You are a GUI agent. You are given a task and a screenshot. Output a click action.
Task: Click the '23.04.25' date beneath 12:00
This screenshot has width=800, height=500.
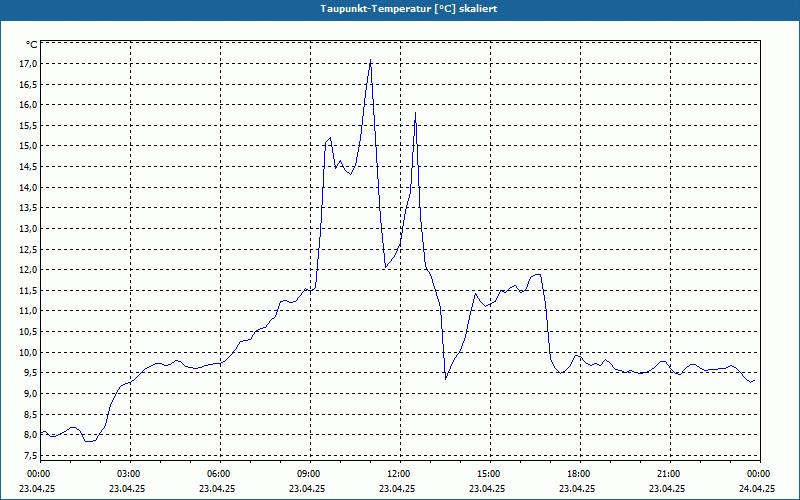tap(397, 488)
